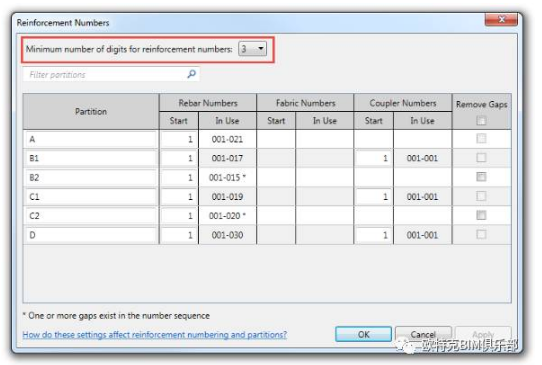Click Start subheader under Rebar Numbers
This screenshot has height=365, width=542.
coord(179,121)
